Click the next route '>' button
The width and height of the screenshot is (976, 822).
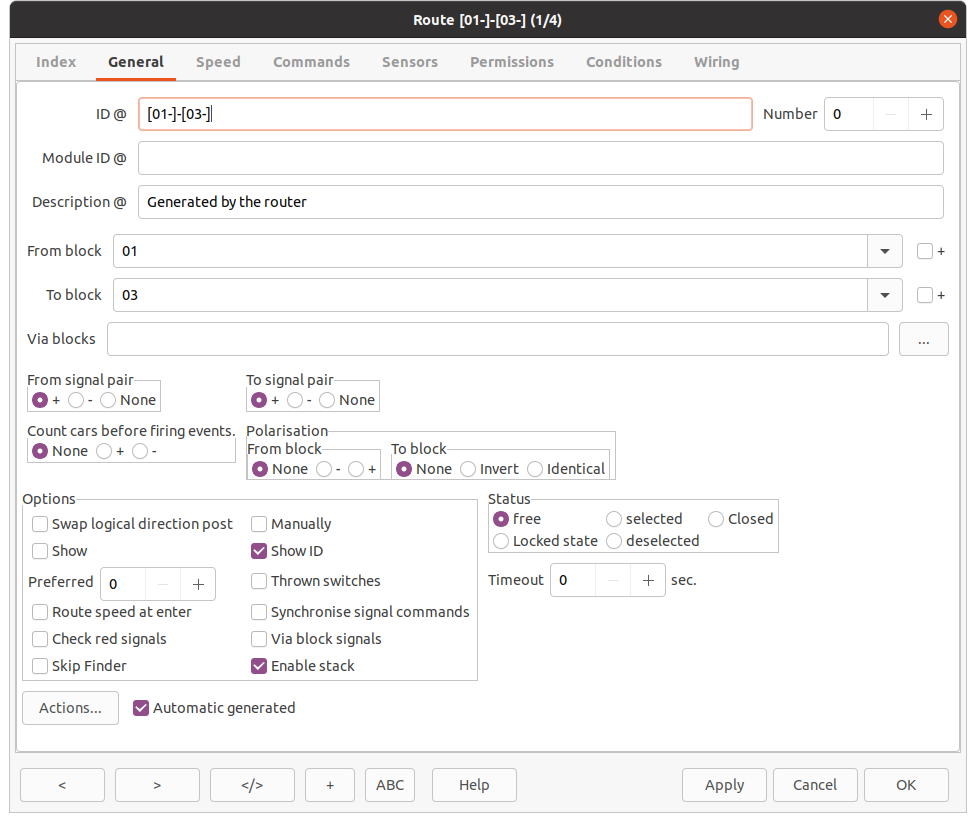[x=157, y=785]
